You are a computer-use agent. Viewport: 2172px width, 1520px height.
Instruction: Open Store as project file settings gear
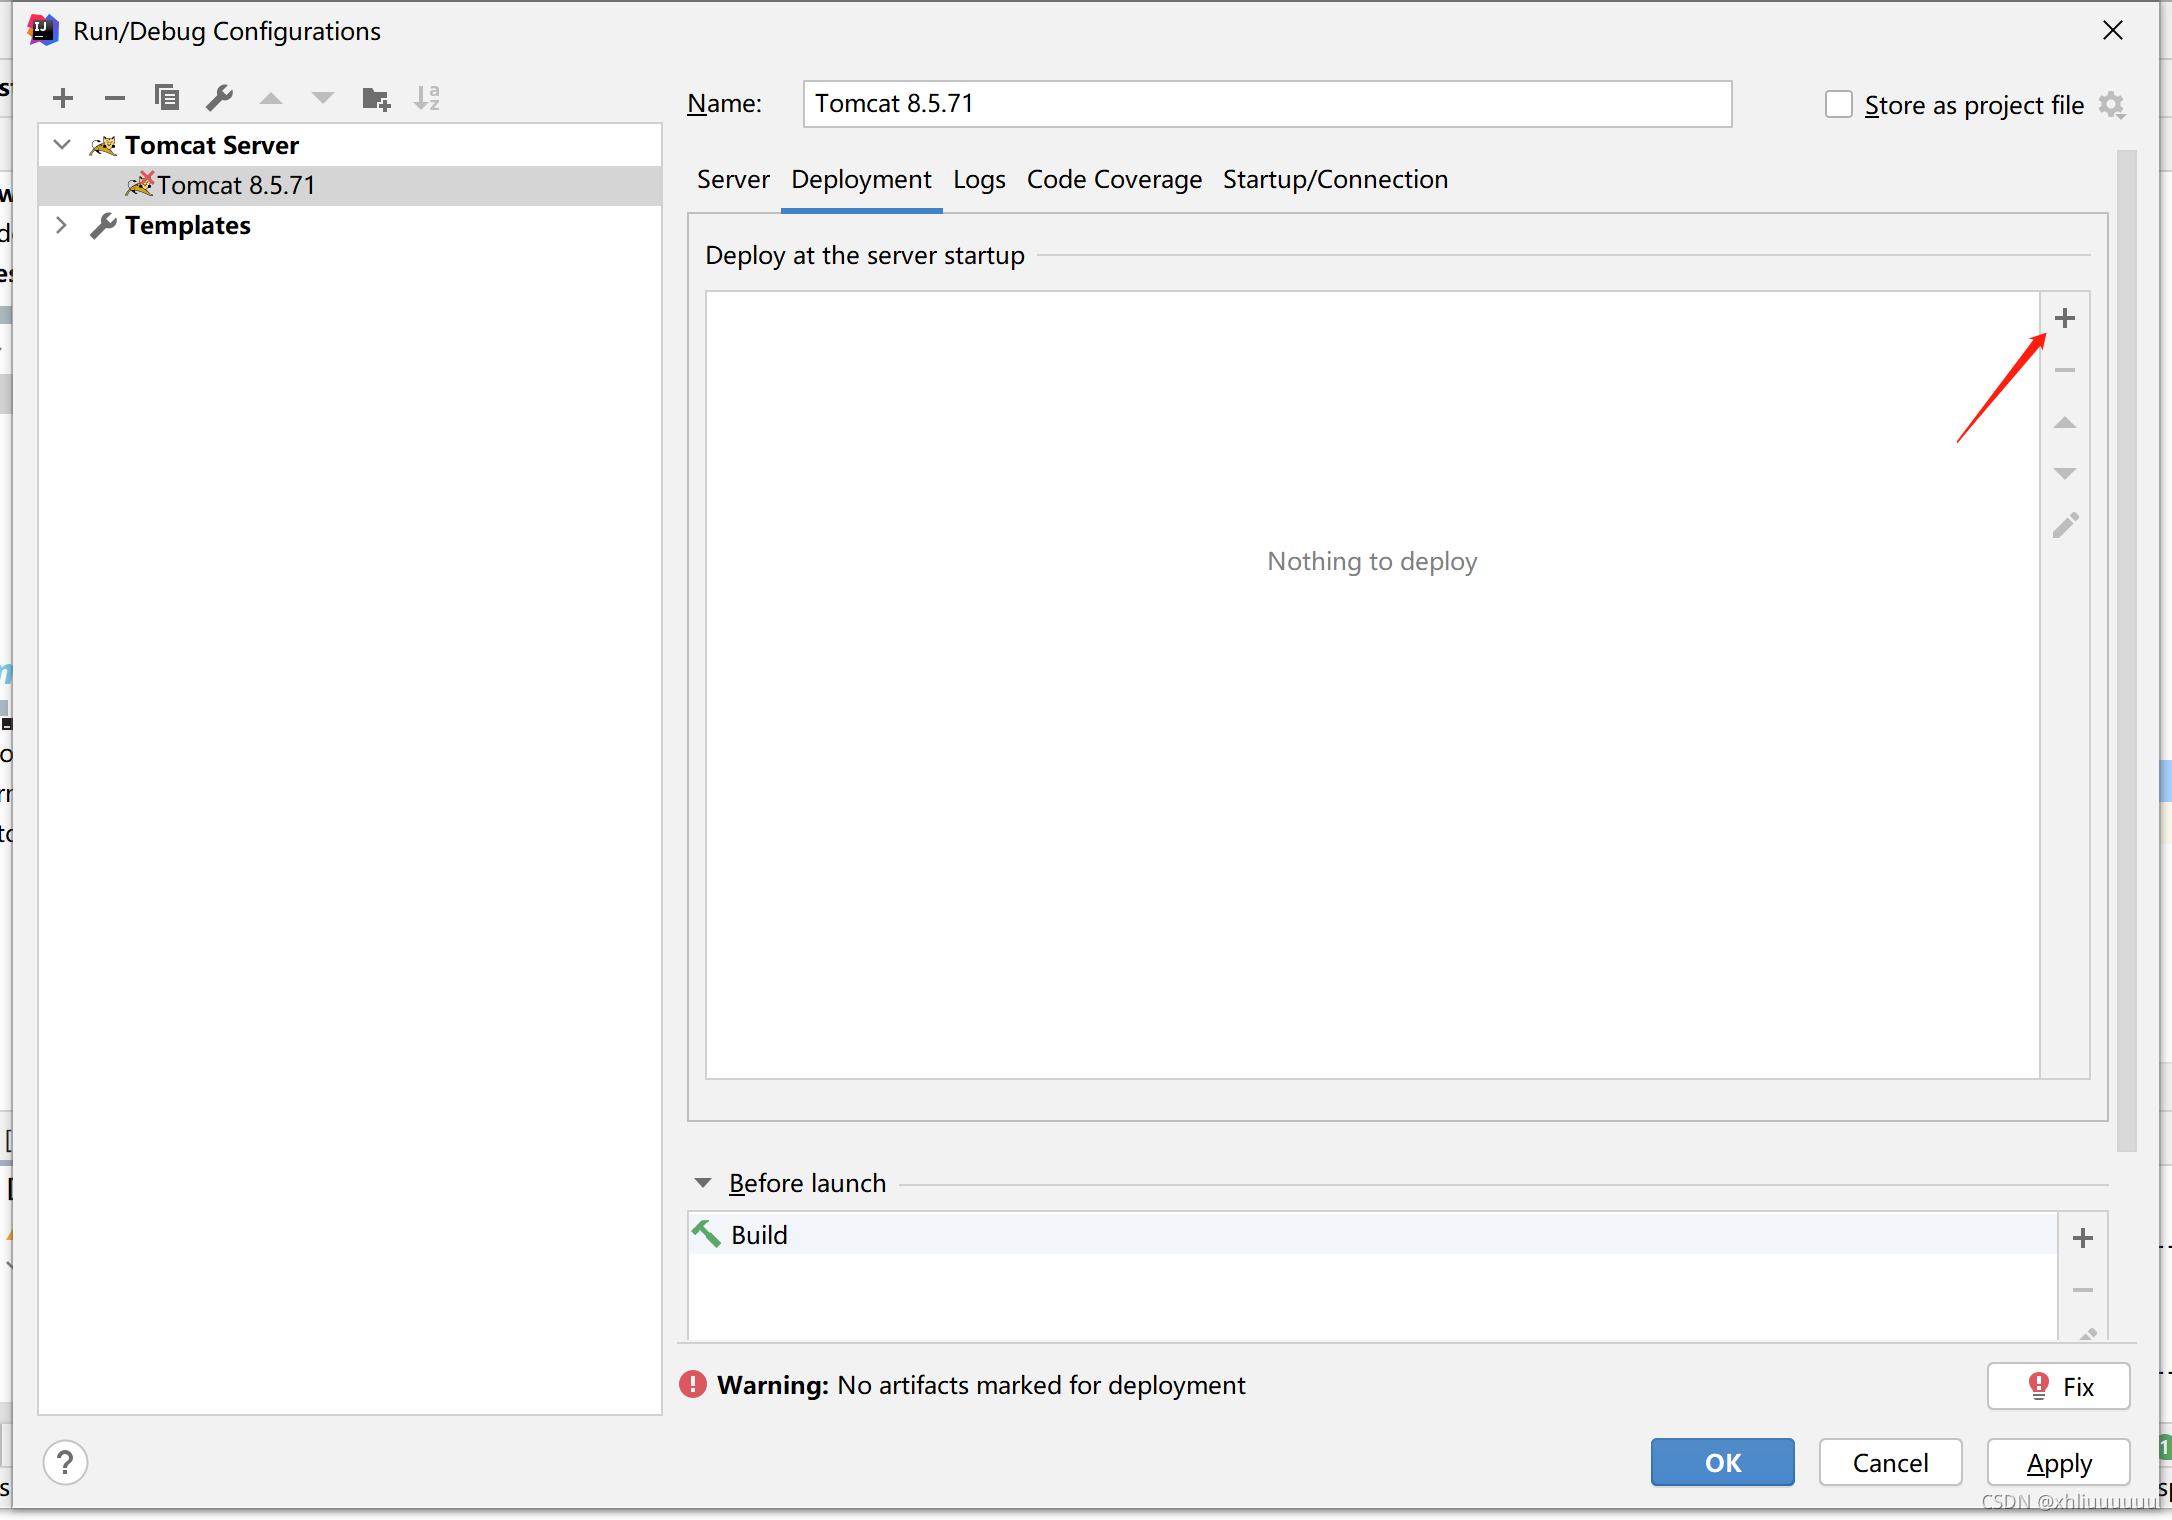tap(2112, 105)
